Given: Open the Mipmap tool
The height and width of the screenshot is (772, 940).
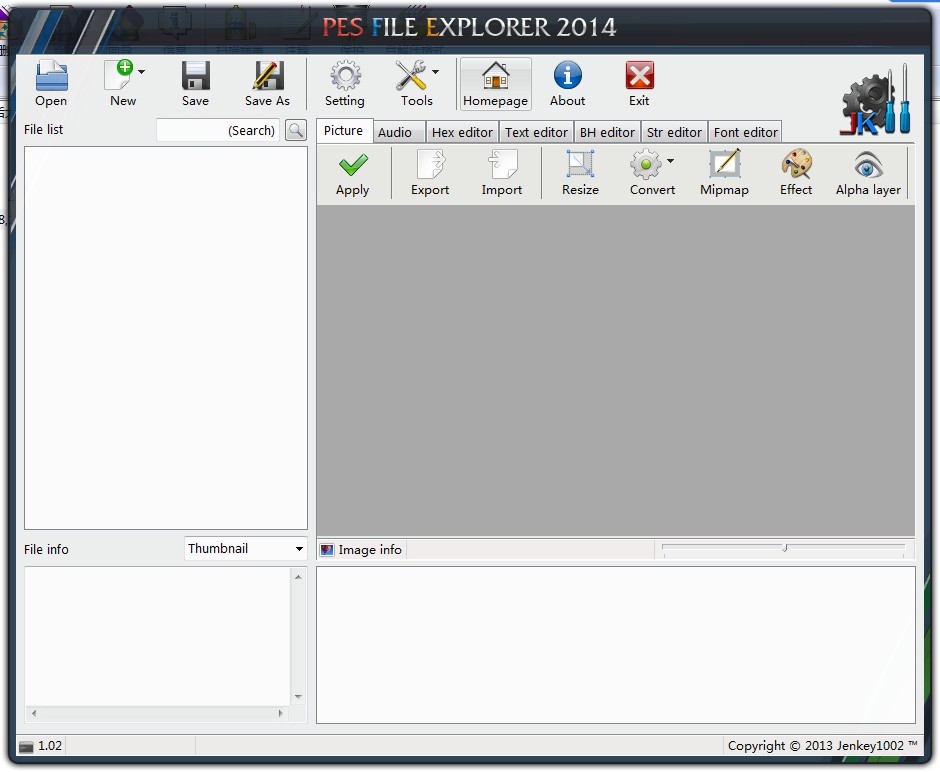Looking at the screenshot, I should [724, 173].
